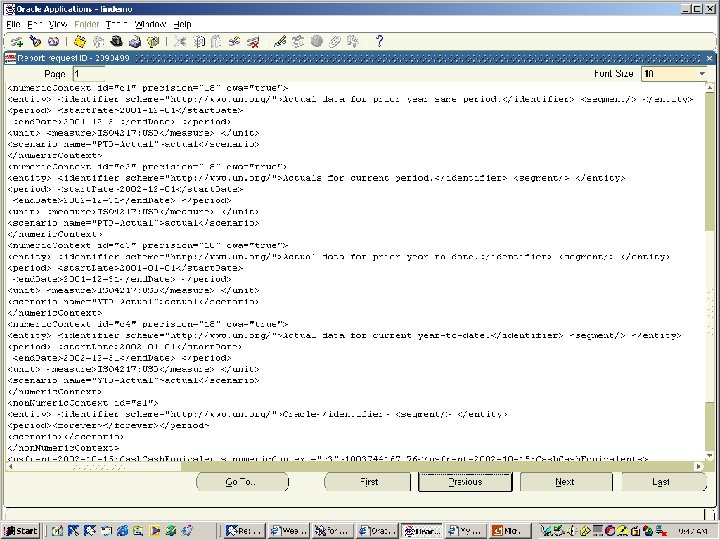Open the Edit menu
720x540 pixels.
coord(35,24)
